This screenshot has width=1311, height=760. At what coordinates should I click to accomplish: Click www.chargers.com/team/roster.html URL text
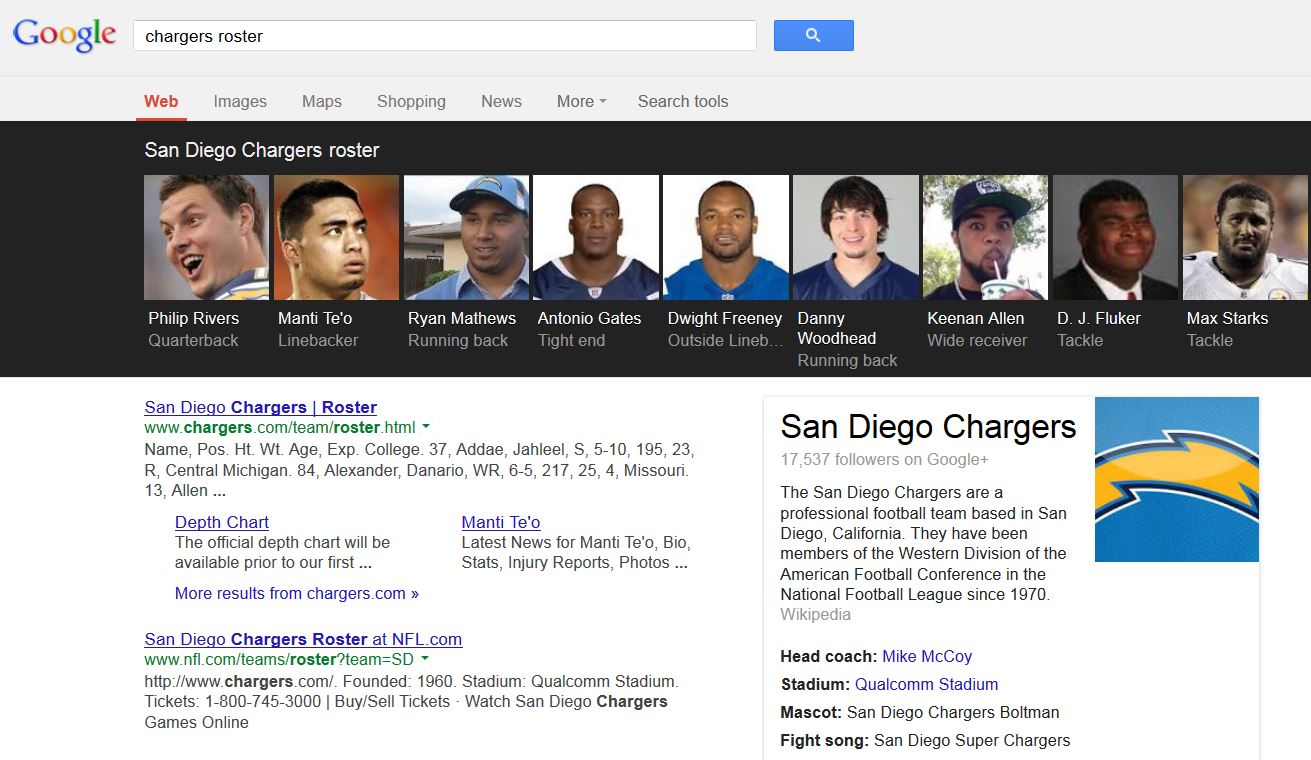(x=280, y=428)
